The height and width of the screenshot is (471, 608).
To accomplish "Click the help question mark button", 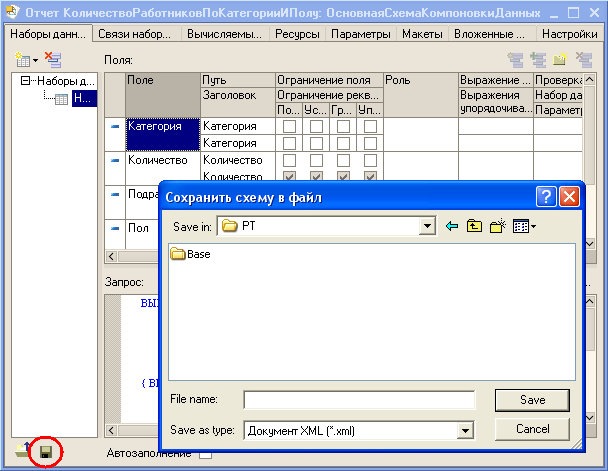I will pyautogui.click(x=546, y=197).
